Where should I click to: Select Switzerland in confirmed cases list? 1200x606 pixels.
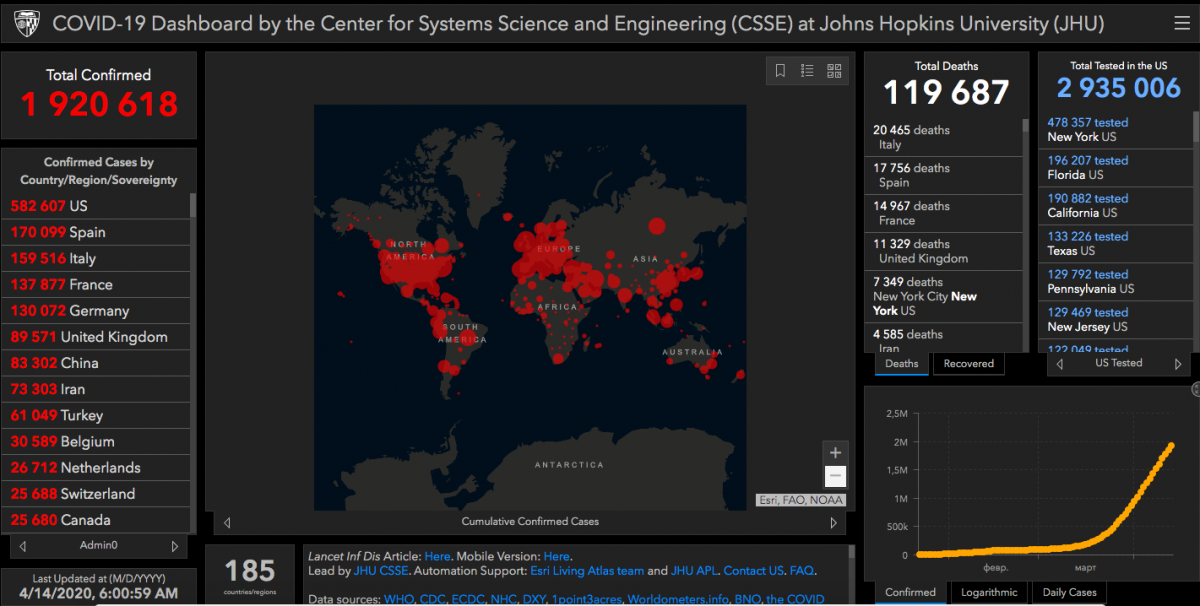pos(96,494)
